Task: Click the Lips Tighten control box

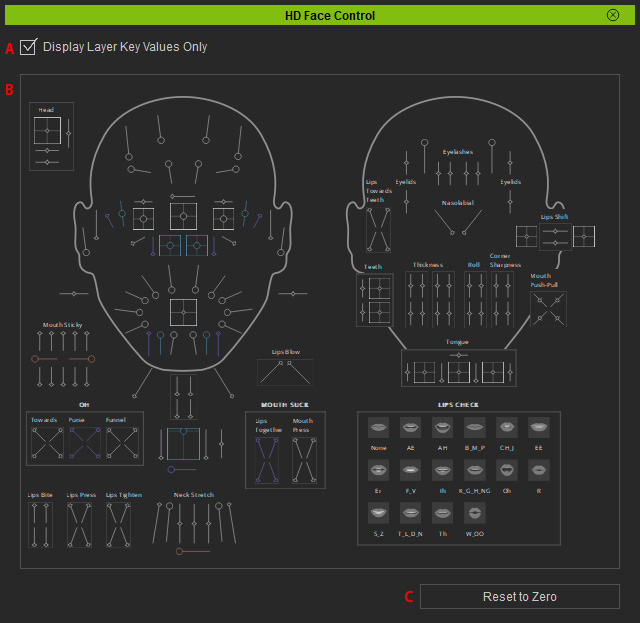Action: click(119, 525)
